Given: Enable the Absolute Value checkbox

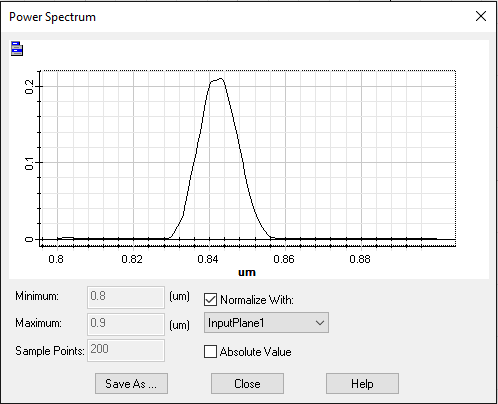Looking at the screenshot, I should [210, 352].
